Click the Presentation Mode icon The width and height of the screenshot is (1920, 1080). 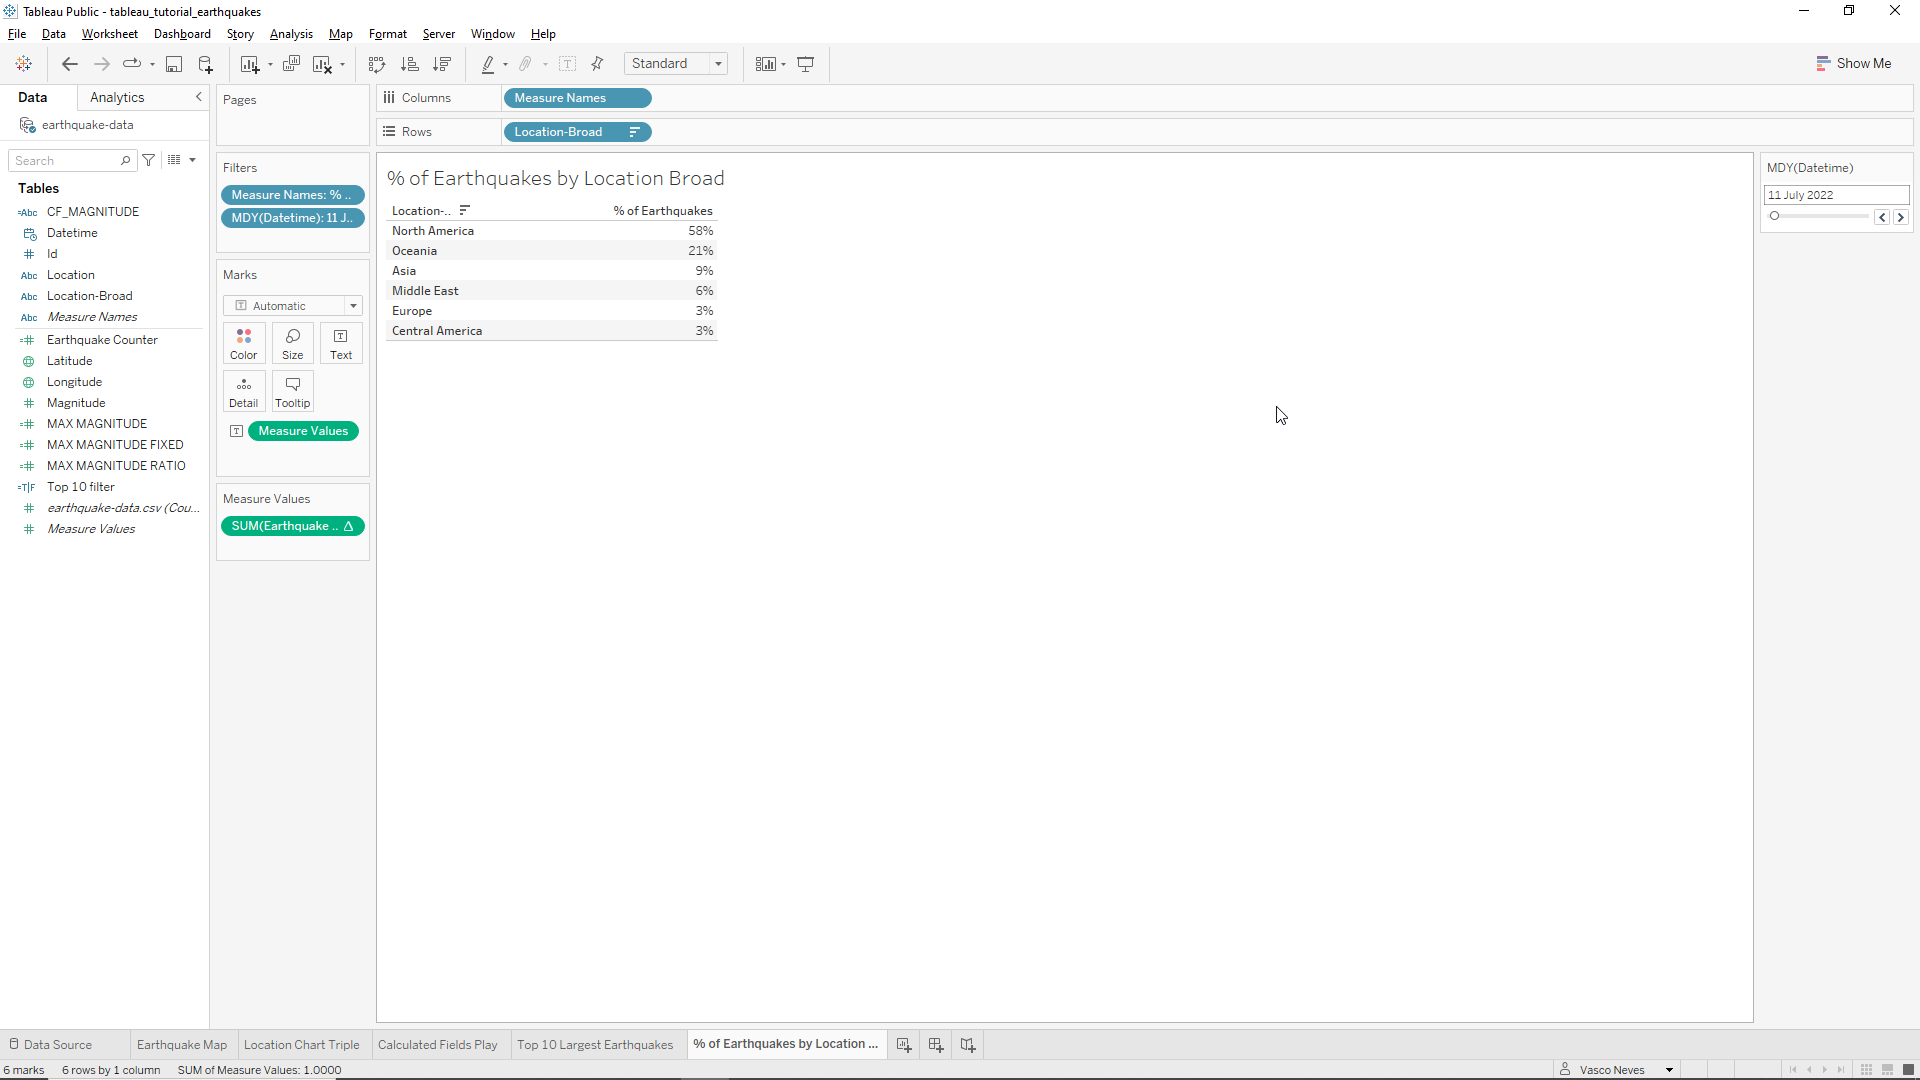pos(806,64)
